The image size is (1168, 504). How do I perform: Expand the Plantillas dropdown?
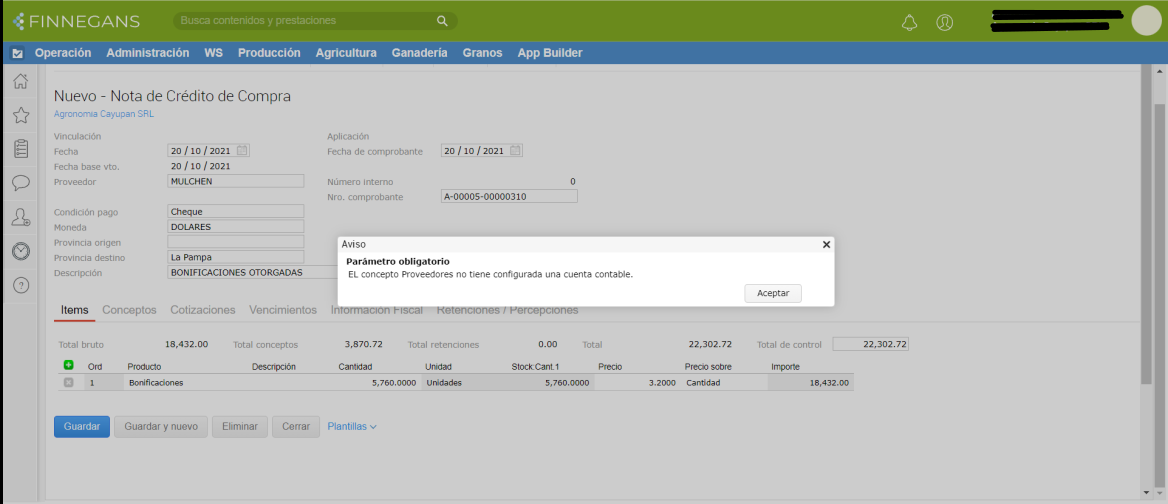pos(351,427)
